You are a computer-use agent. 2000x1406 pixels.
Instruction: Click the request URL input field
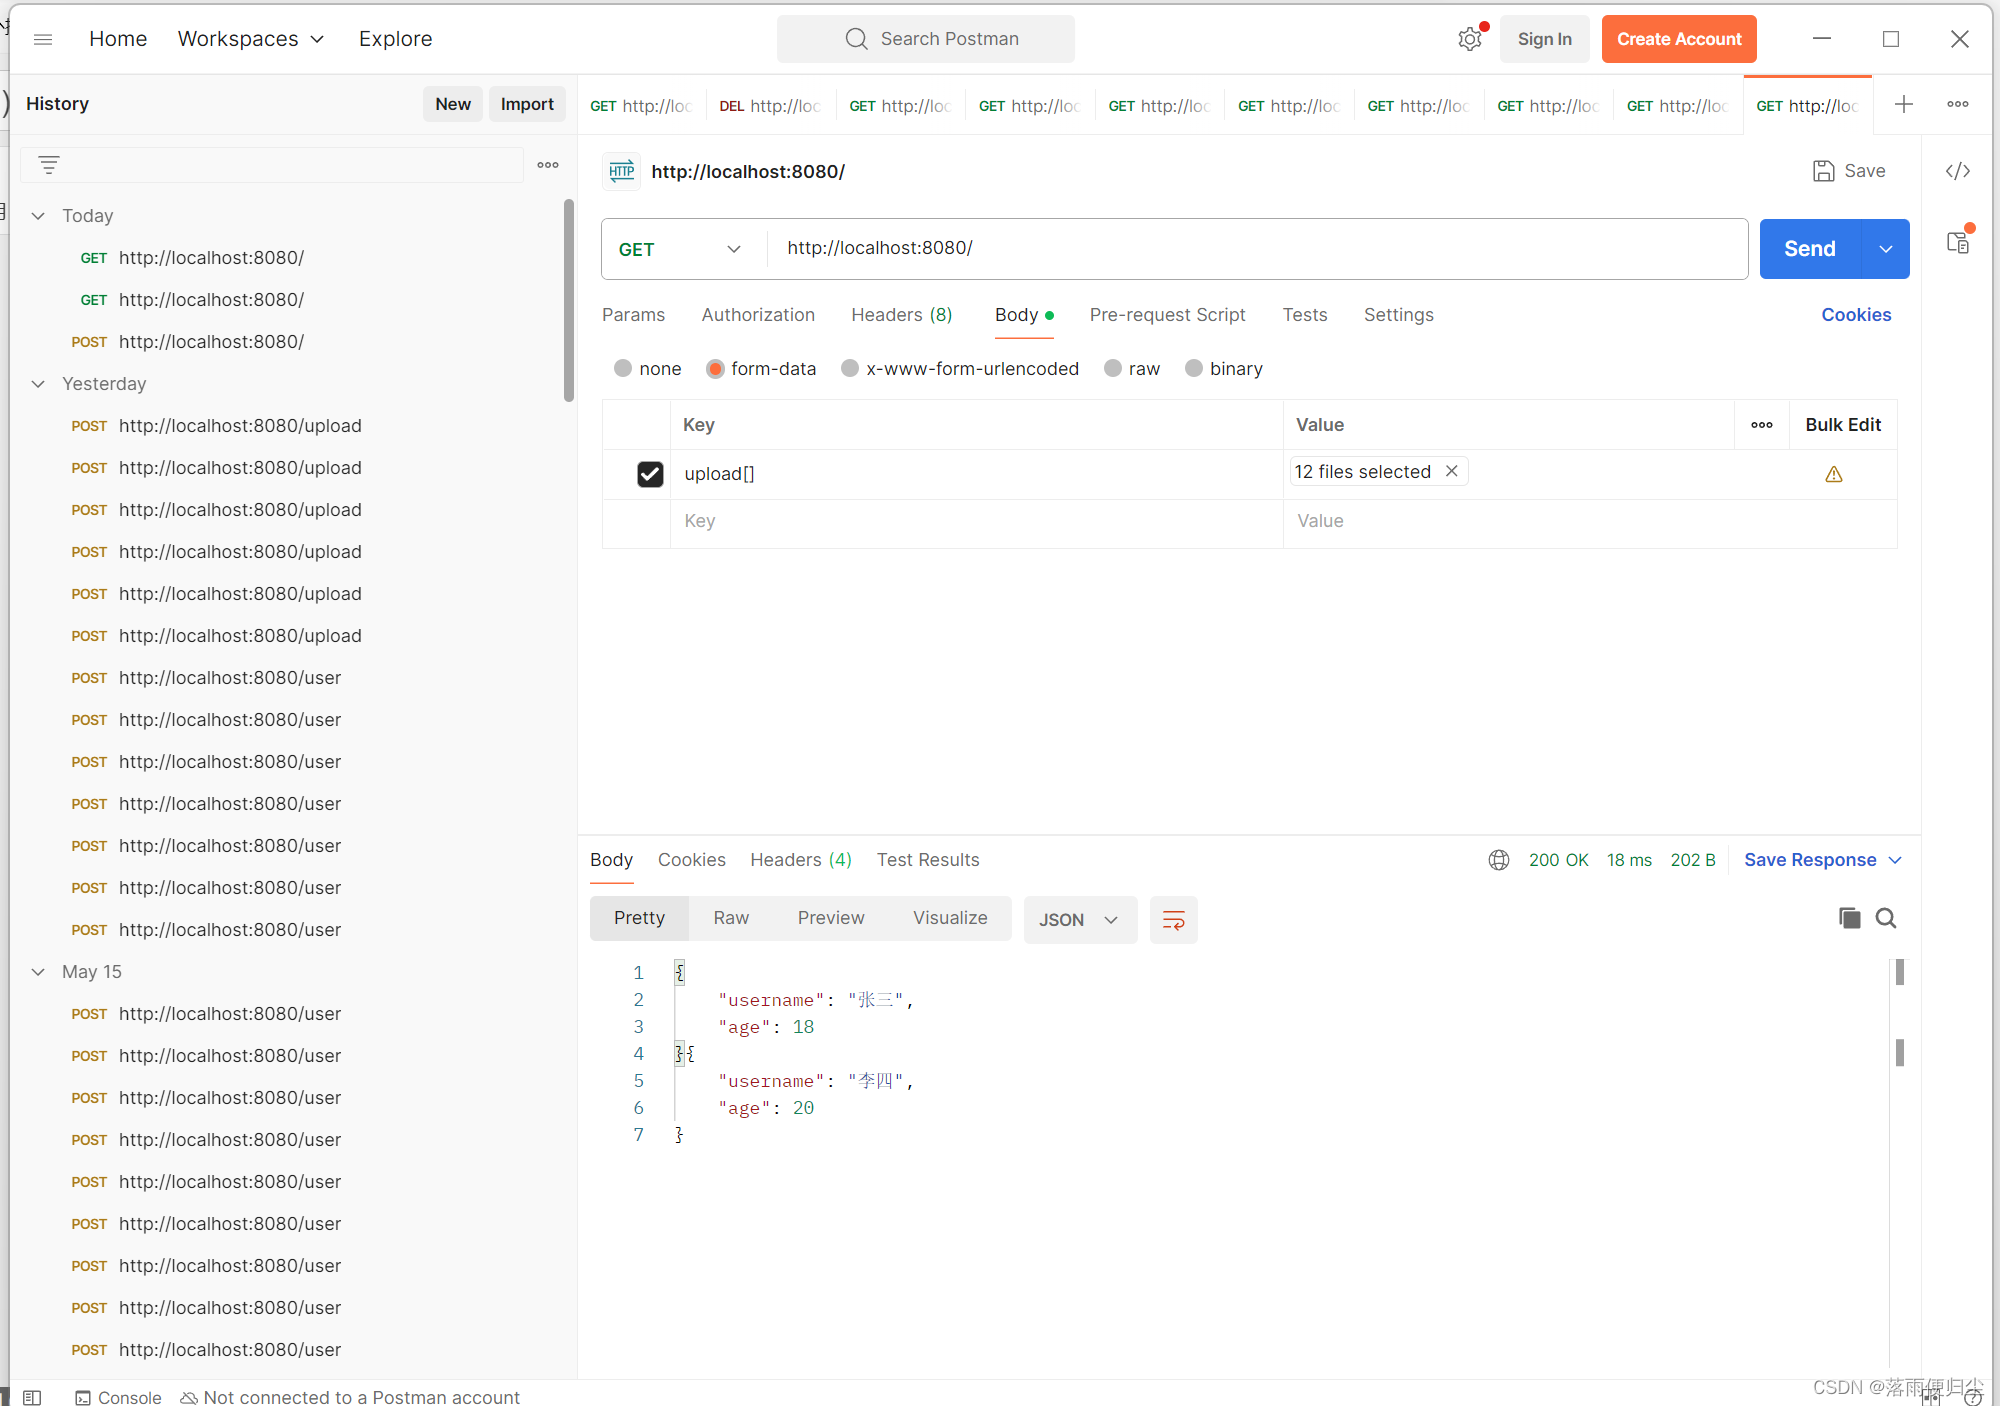pyautogui.click(x=1257, y=249)
